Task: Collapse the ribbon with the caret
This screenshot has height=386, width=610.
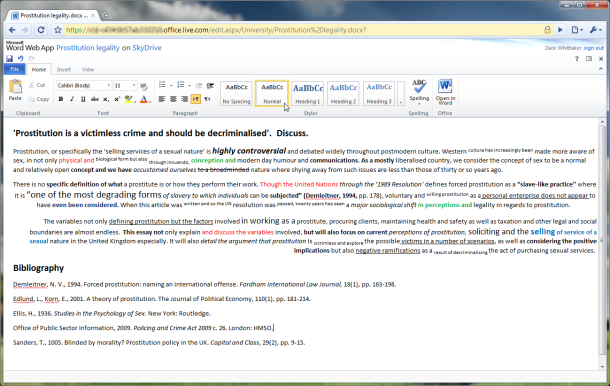Action: [601, 69]
